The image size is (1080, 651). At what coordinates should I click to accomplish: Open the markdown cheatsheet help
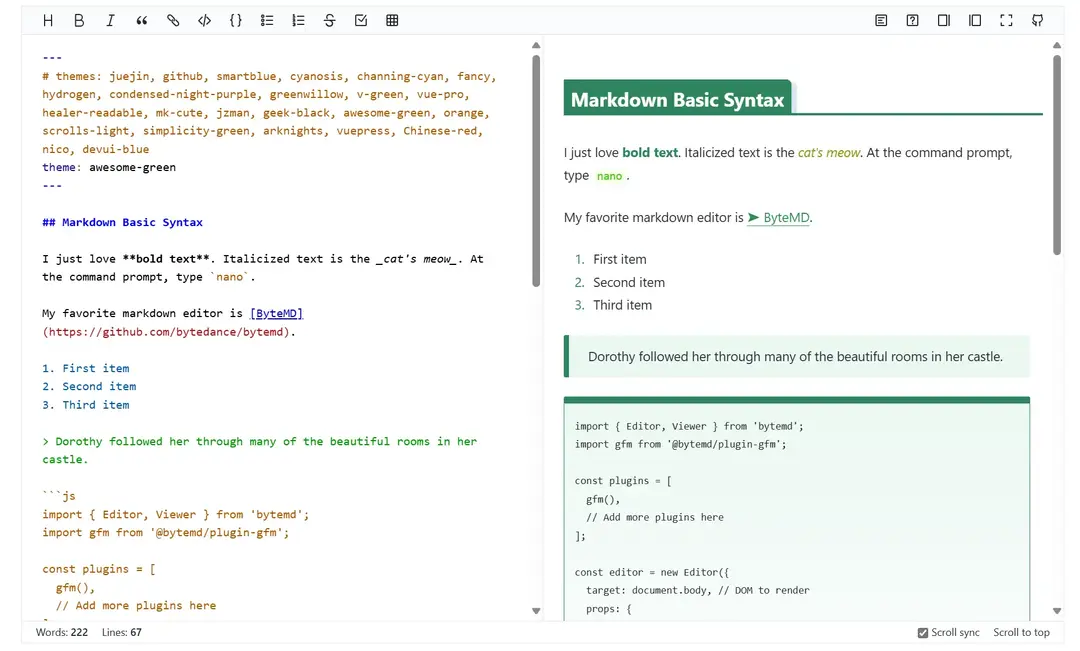(912, 20)
